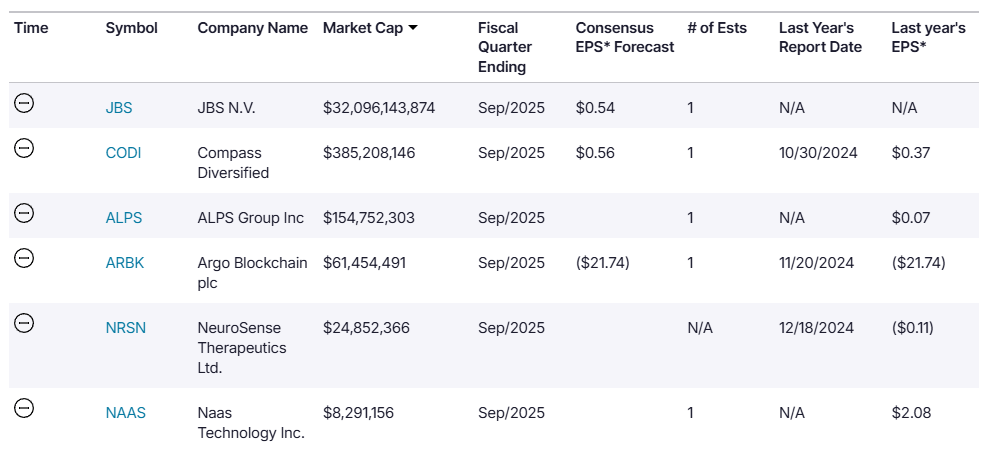Click the Fiscal Quarter Ending header
Screen dimensions: 990x471
pyautogui.click(x=505, y=47)
